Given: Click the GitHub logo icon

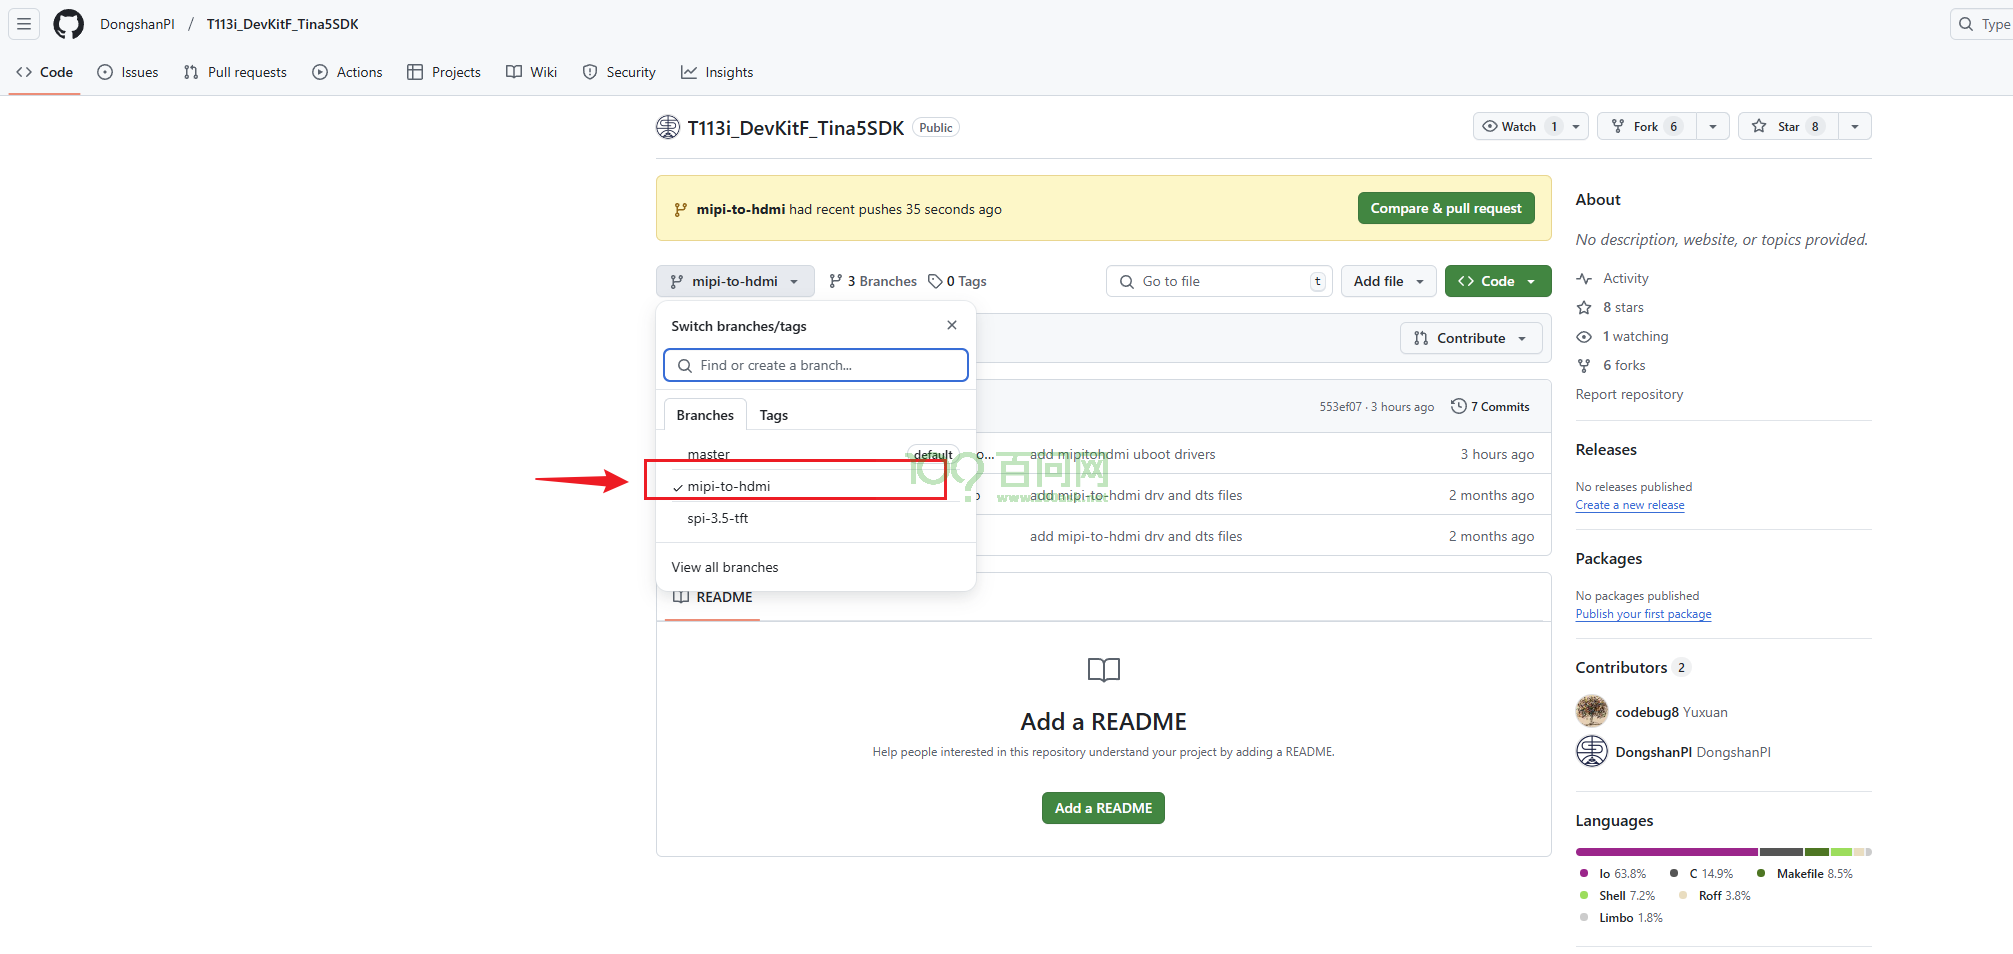Looking at the screenshot, I should 68,24.
